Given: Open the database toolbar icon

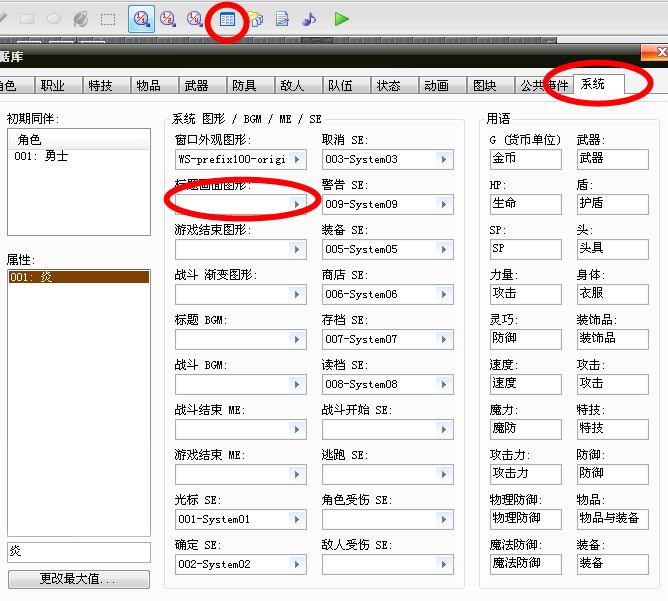Looking at the screenshot, I should [x=227, y=19].
